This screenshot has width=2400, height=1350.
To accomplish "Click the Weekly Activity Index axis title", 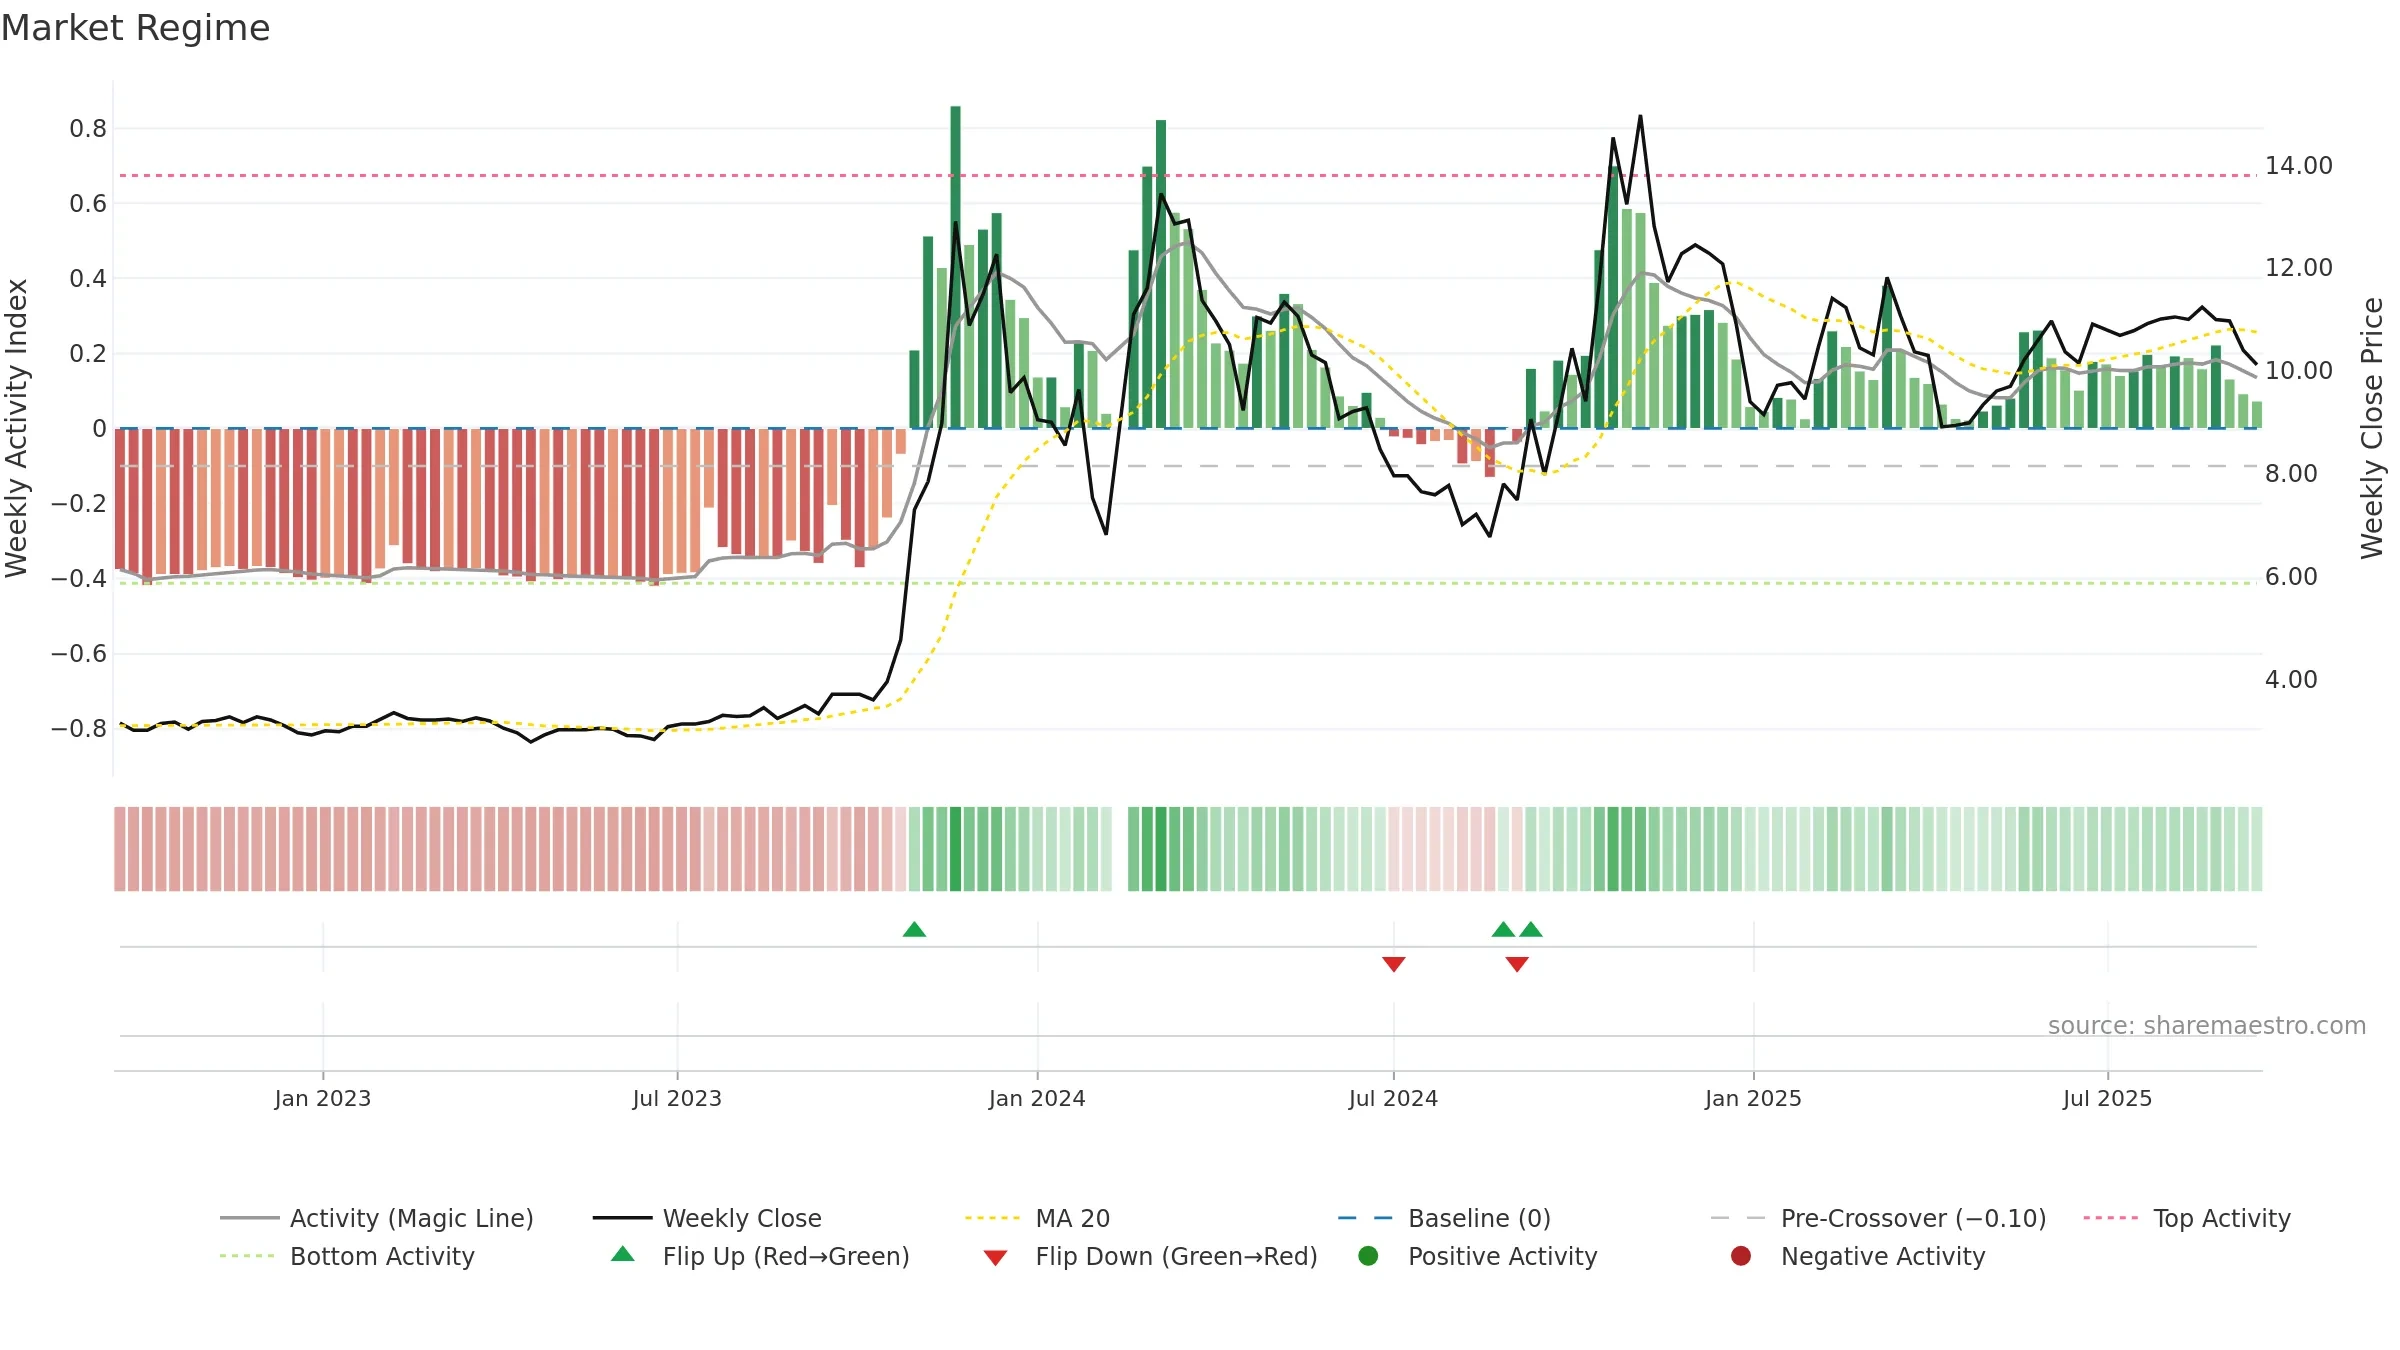I will [x=17, y=428].
